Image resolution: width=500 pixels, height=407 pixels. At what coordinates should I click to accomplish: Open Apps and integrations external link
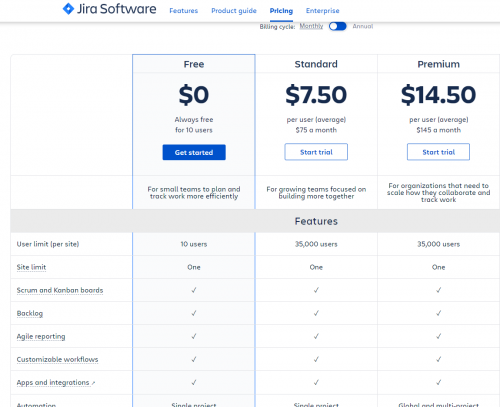tap(56, 382)
